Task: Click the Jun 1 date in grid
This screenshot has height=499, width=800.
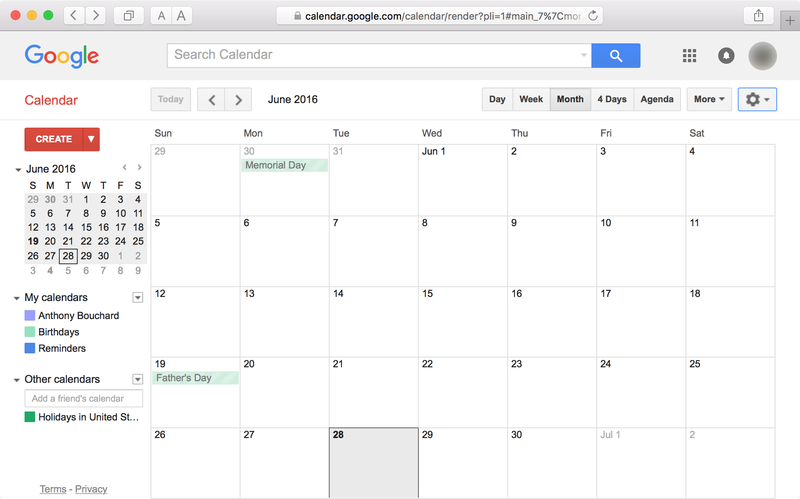Action: (434, 151)
